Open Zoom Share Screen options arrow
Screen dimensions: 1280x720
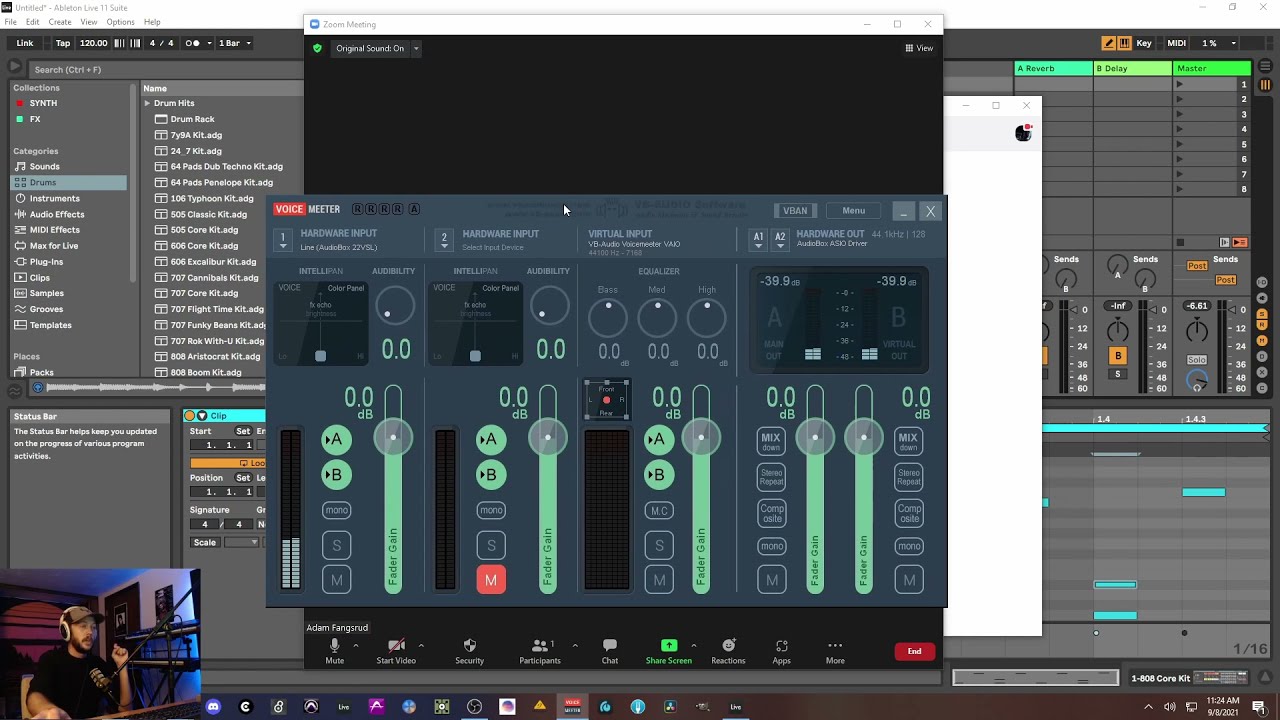coord(693,645)
